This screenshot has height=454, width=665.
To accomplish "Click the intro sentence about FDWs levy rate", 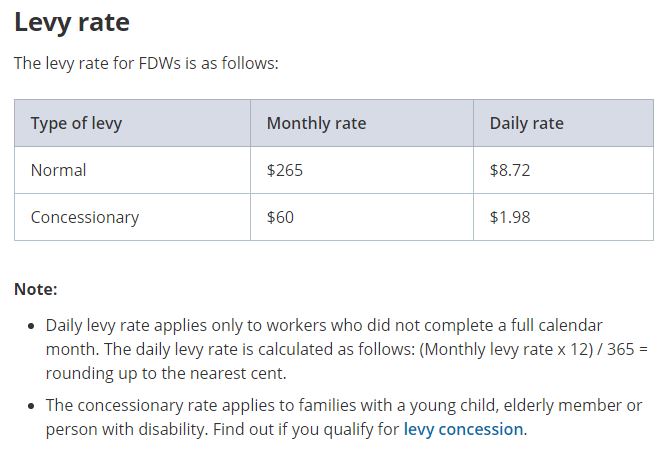I will pos(146,63).
